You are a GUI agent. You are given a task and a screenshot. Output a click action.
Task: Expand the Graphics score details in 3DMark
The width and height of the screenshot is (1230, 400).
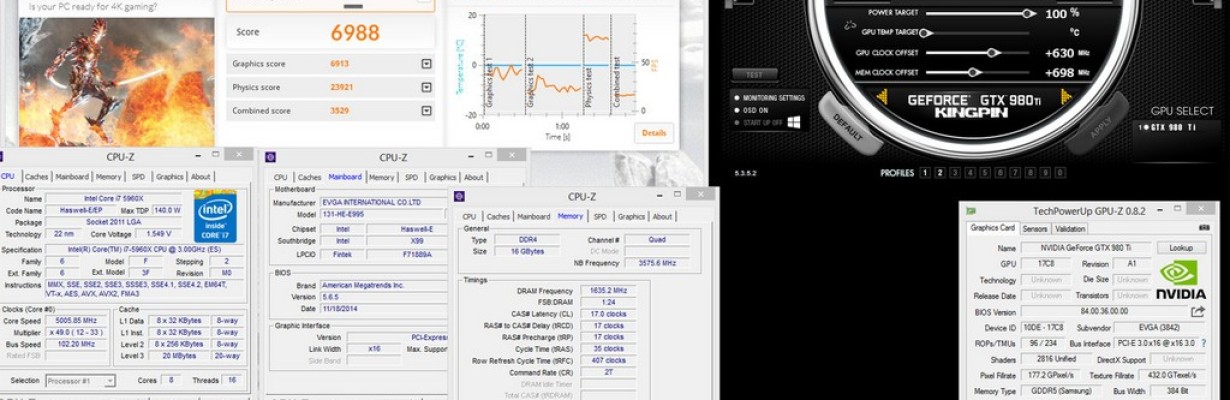click(x=427, y=64)
